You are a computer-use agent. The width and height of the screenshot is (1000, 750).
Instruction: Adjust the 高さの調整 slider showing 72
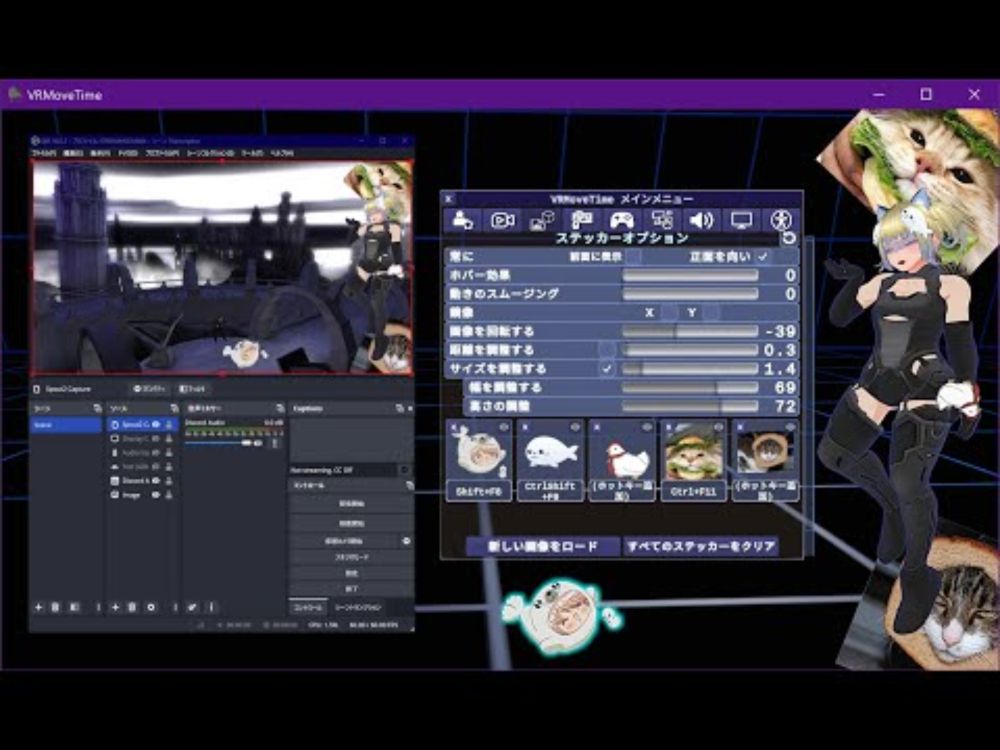click(x=690, y=406)
